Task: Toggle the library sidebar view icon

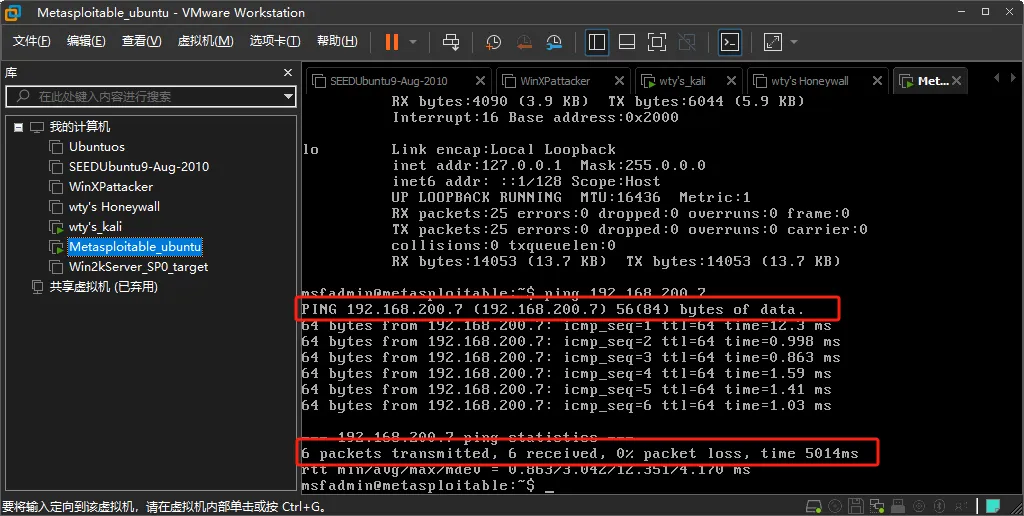Action: click(x=597, y=42)
